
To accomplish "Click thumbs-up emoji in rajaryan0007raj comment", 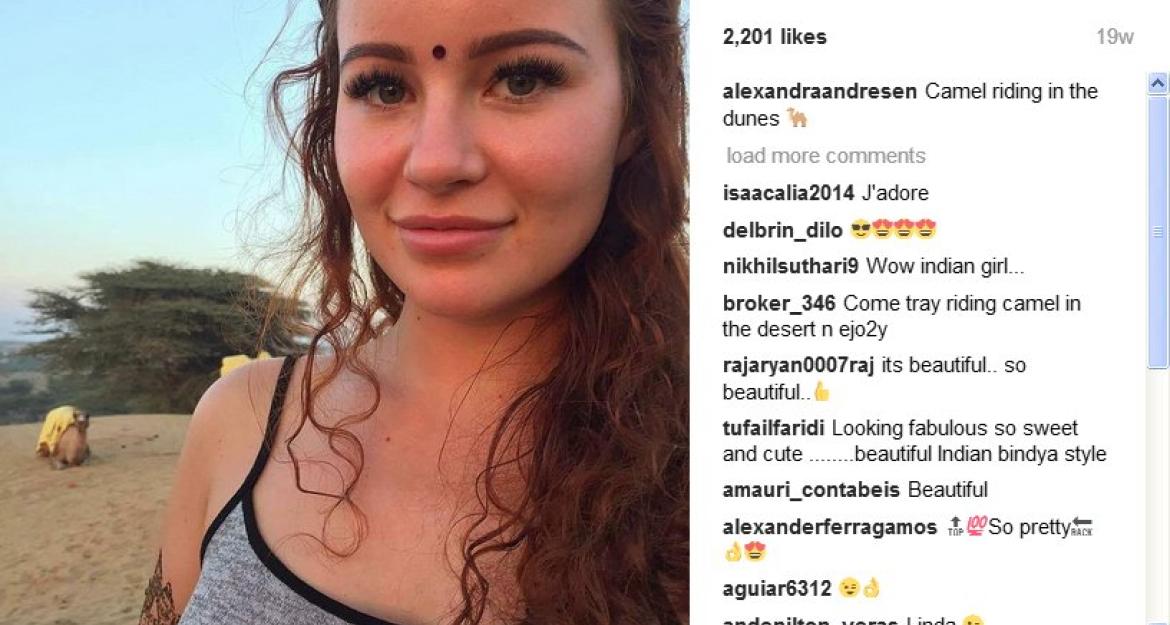I will (x=822, y=391).
